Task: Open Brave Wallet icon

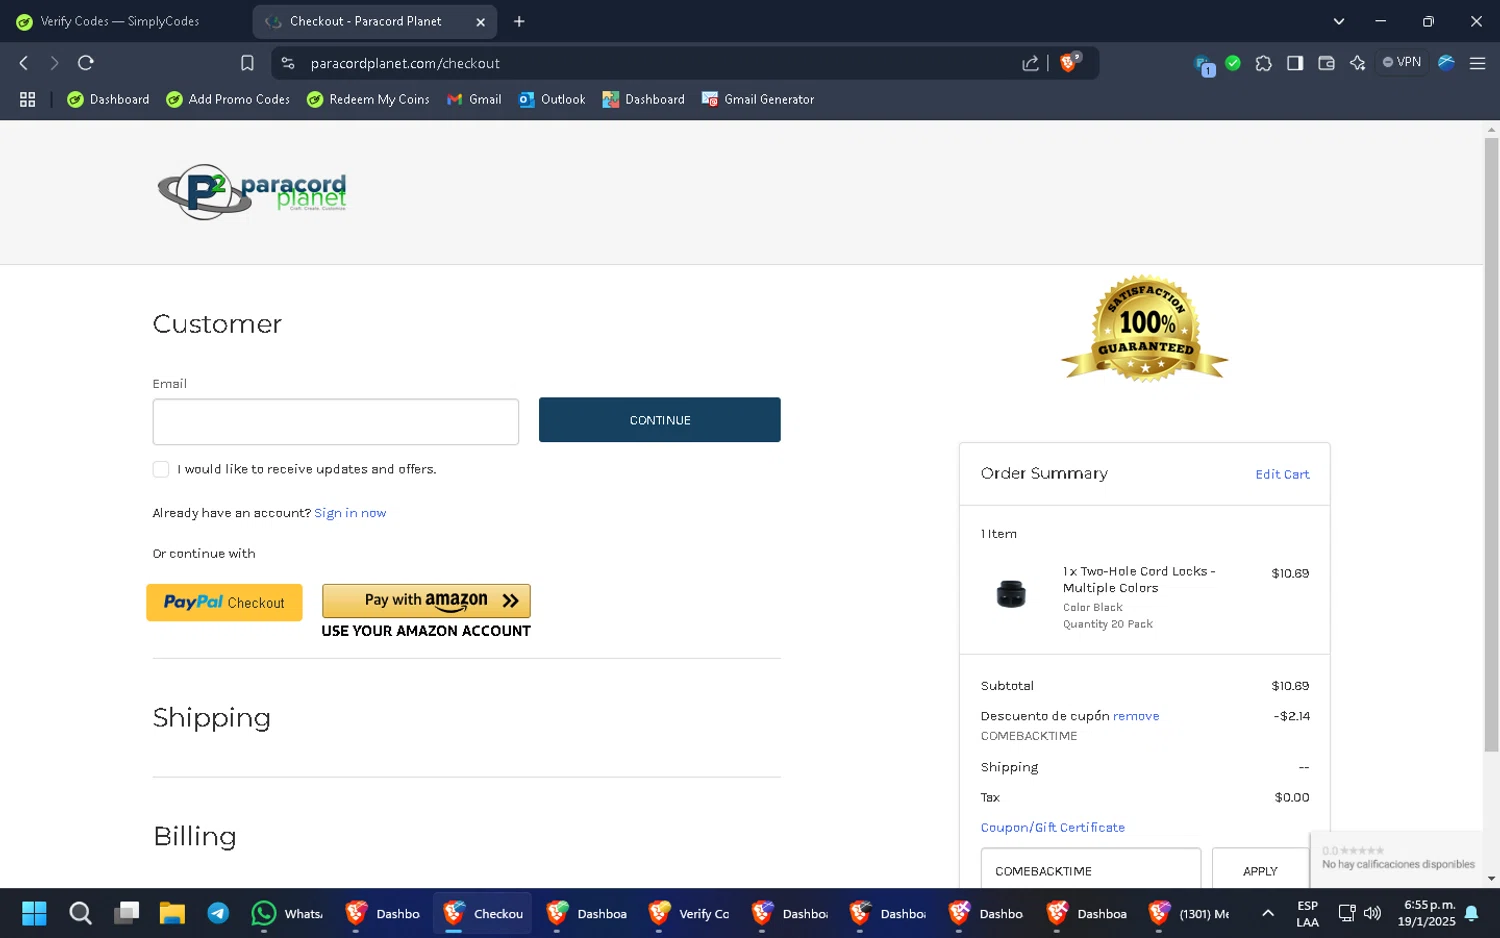Action: click(x=1326, y=63)
